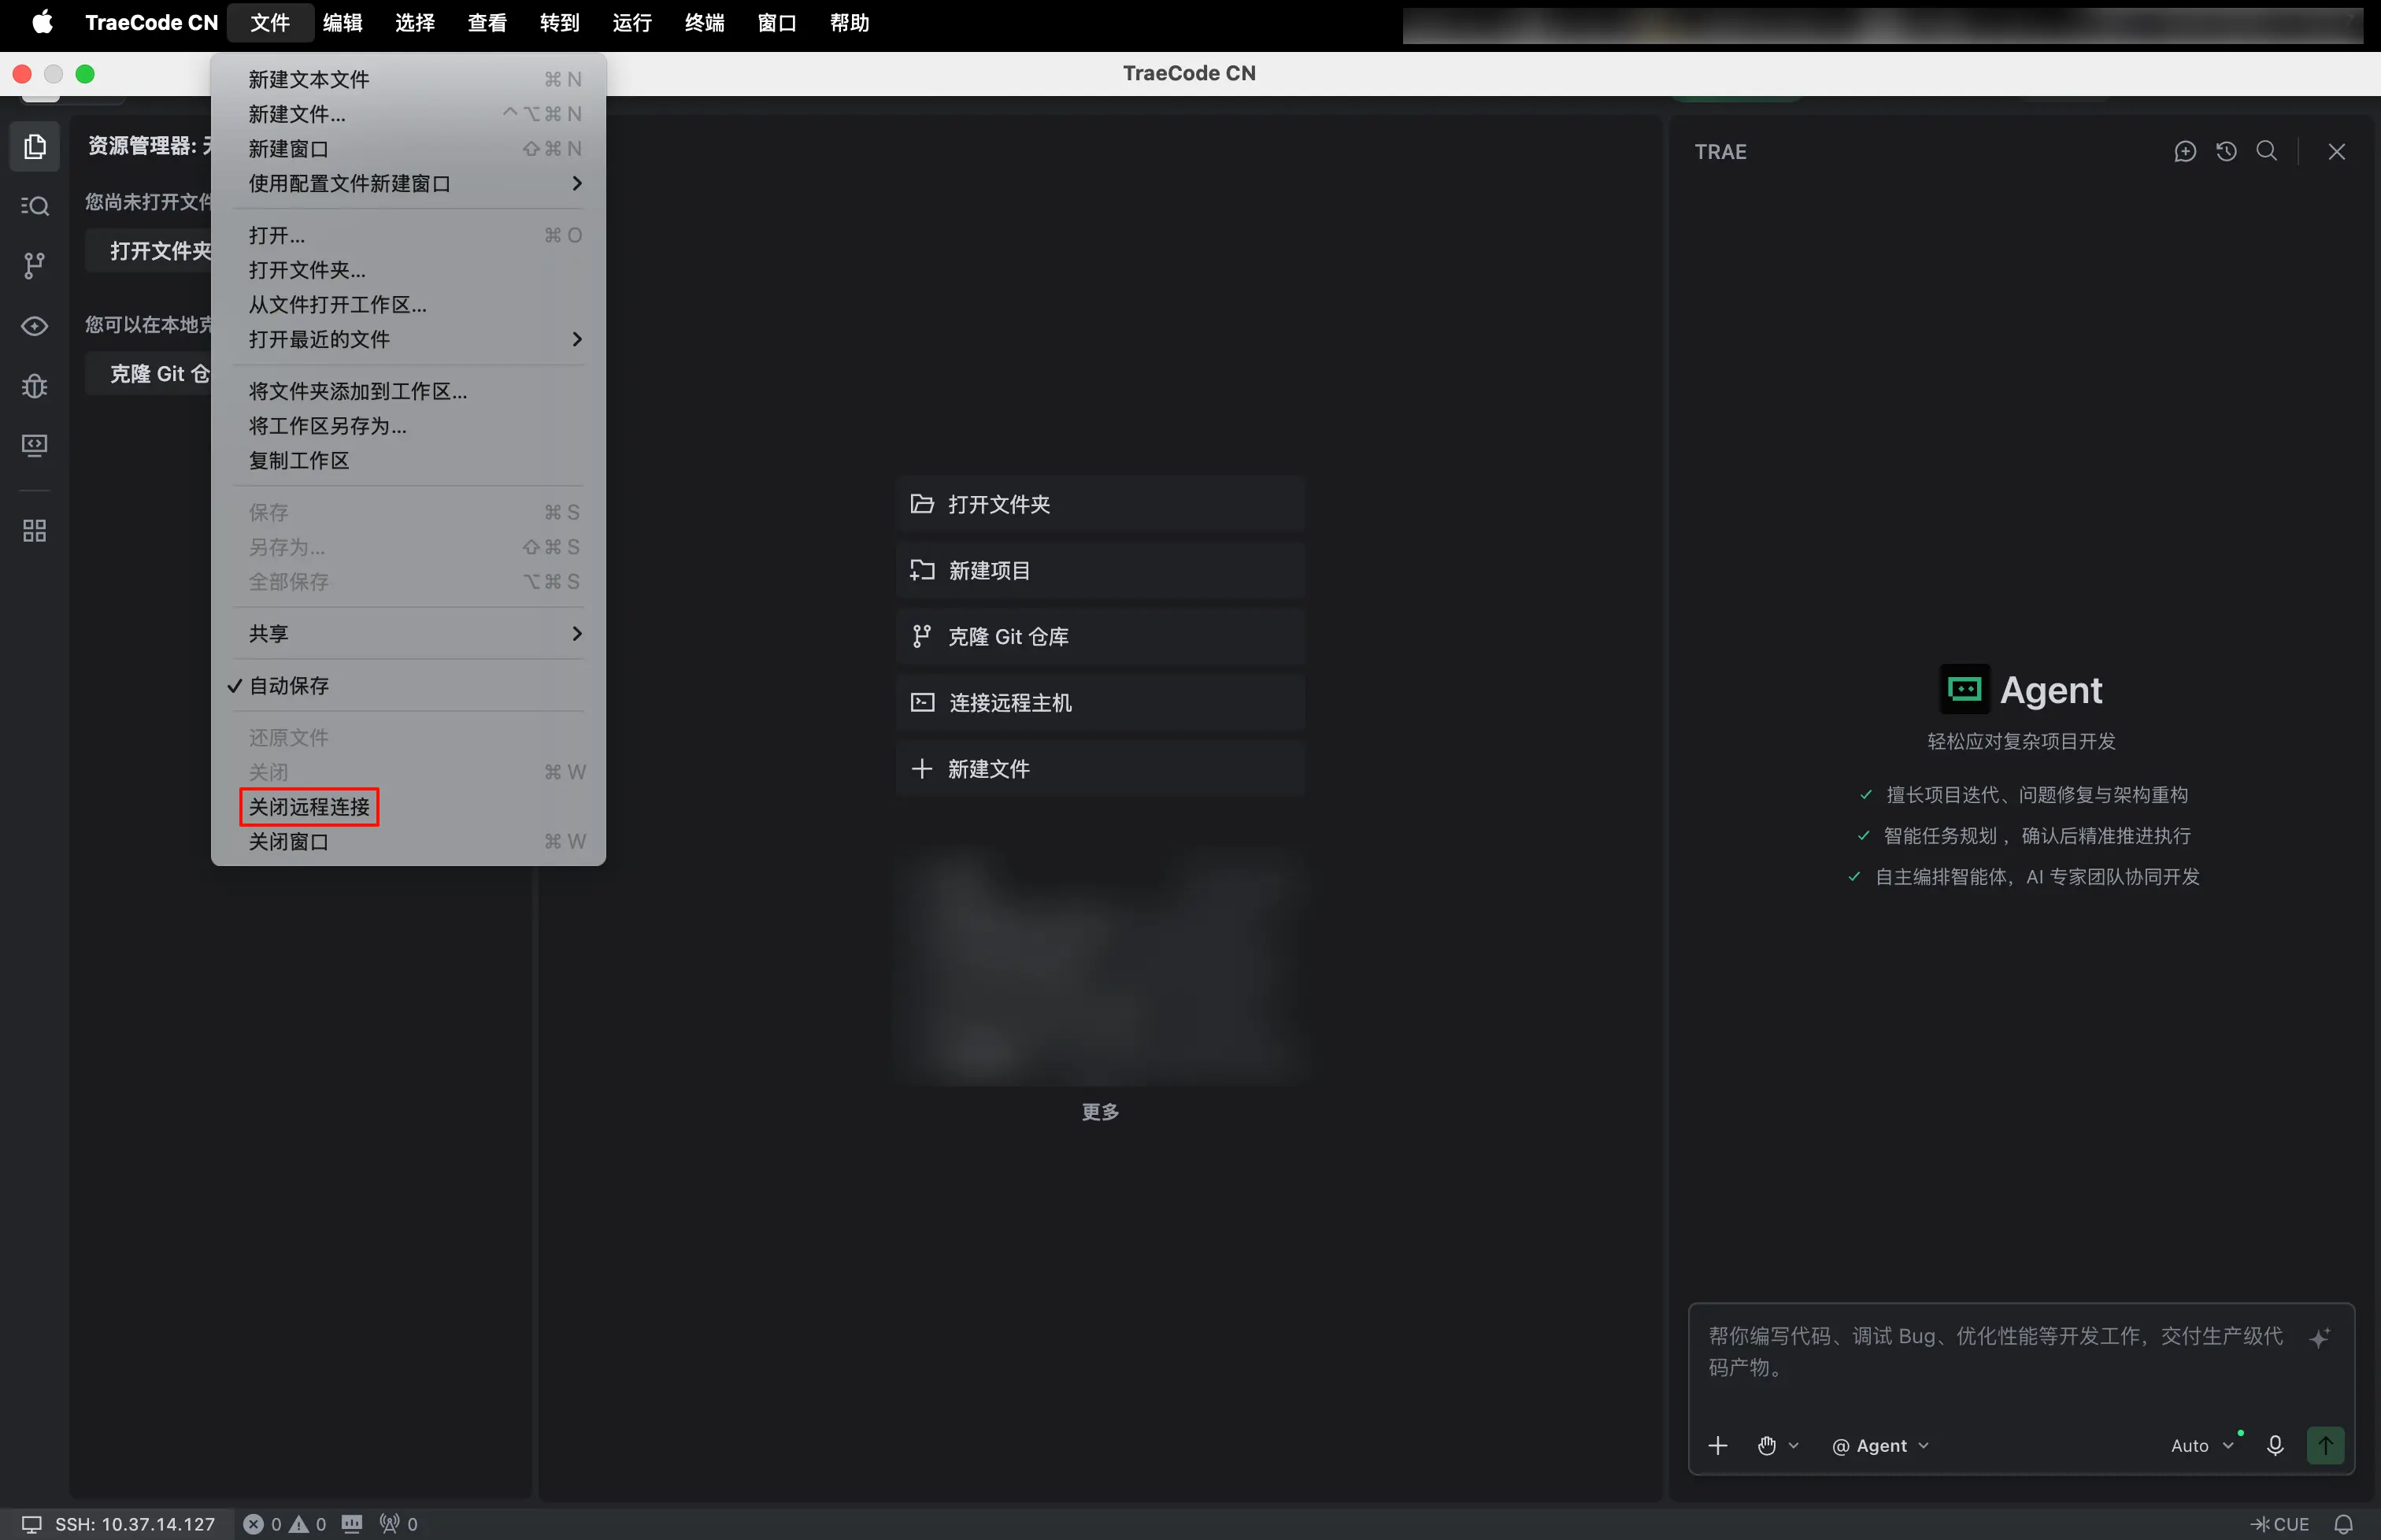The width and height of the screenshot is (2381, 1540).
Task: Choose 打开文件夹... in the file menu
Action: 408,270
